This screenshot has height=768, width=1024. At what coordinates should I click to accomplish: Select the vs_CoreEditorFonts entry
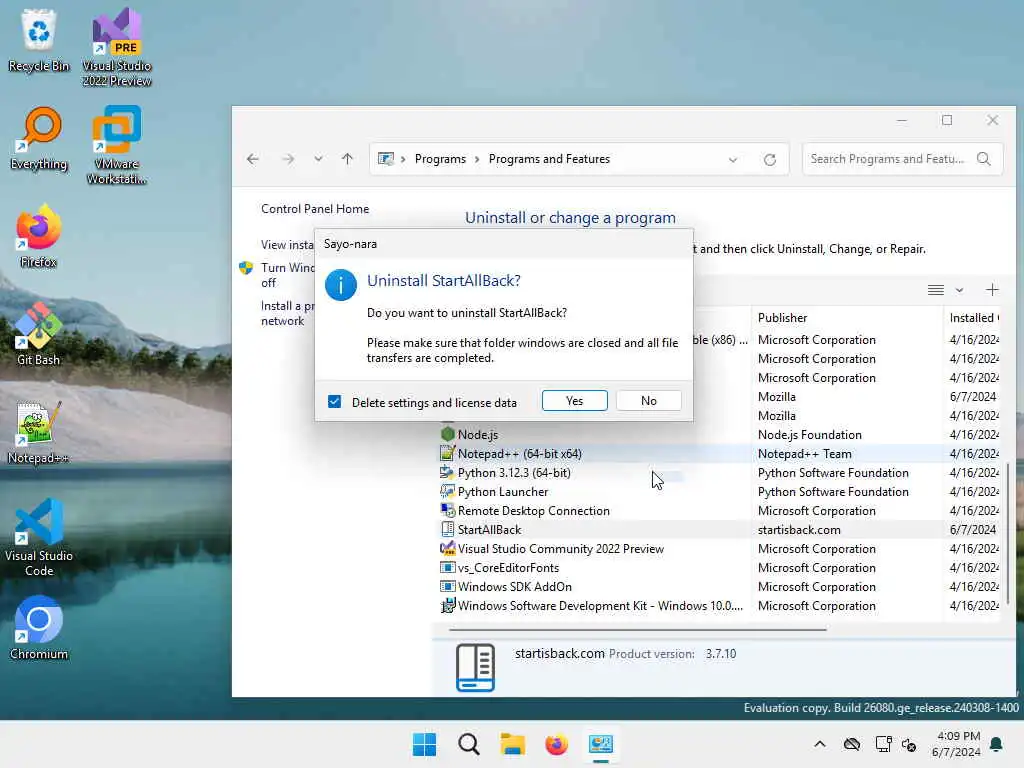point(716,568)
